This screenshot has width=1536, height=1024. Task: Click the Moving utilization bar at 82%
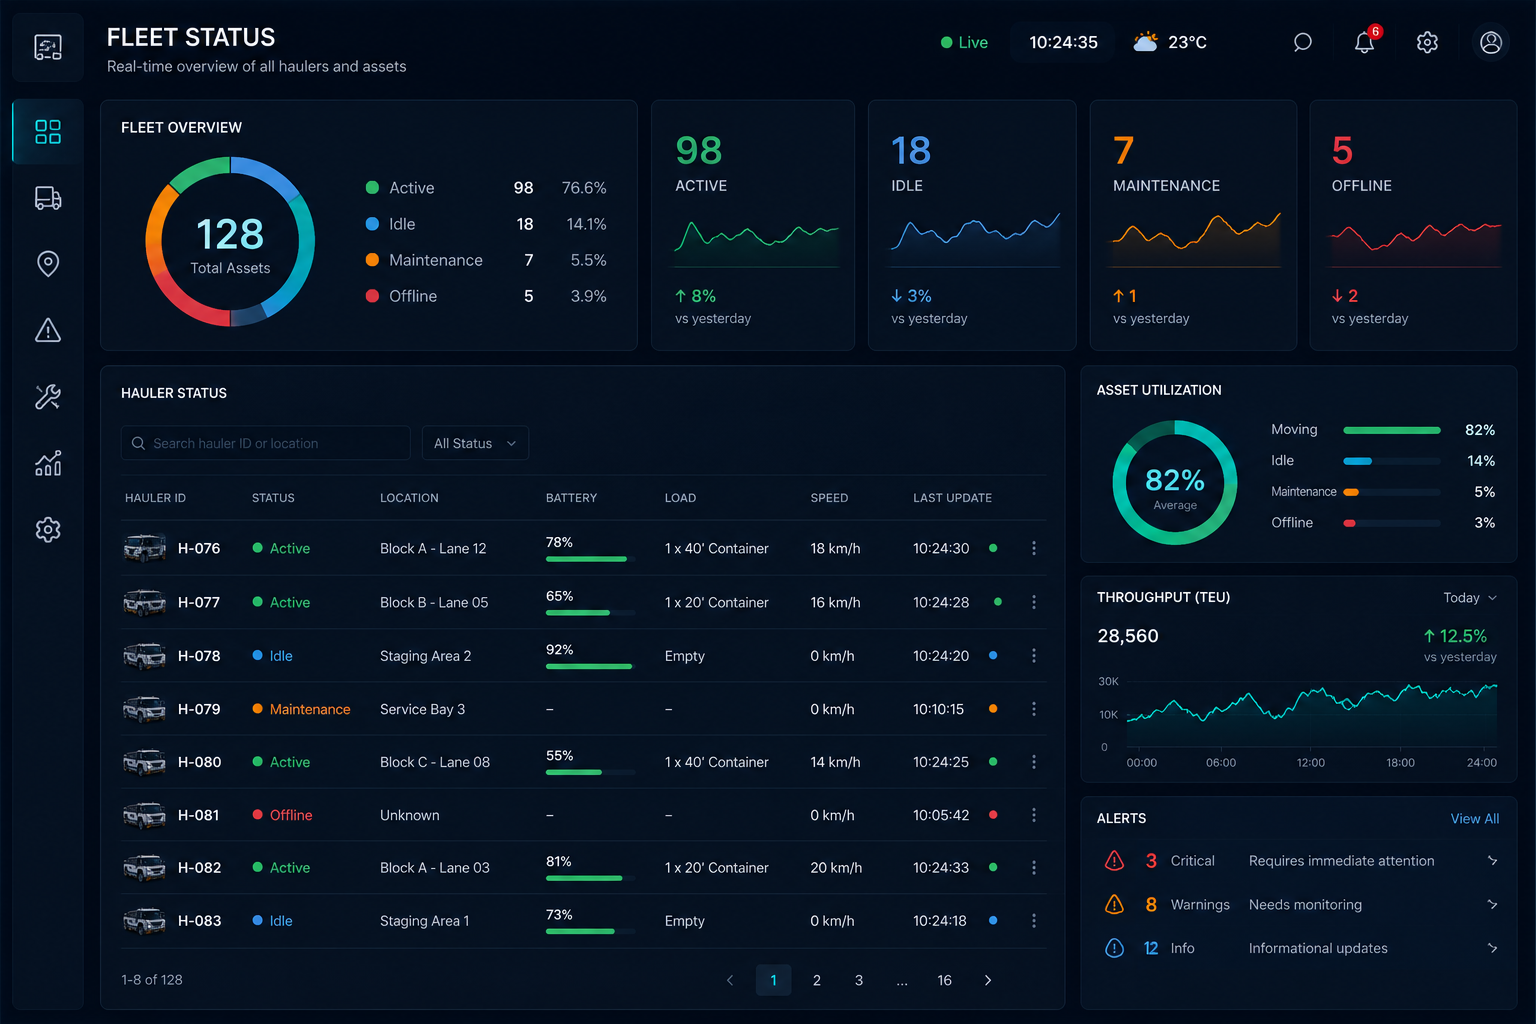(x=1392, y=430)
